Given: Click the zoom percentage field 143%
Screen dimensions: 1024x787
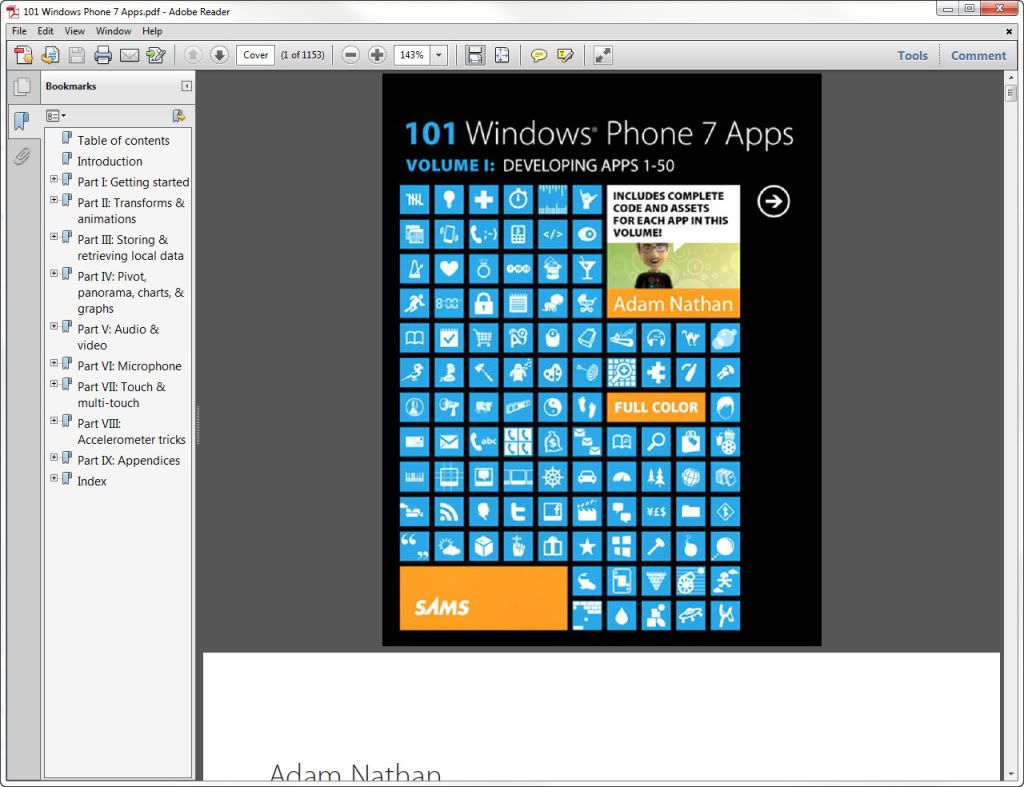Looking at the screenshot, I should (x=412, y=55).
